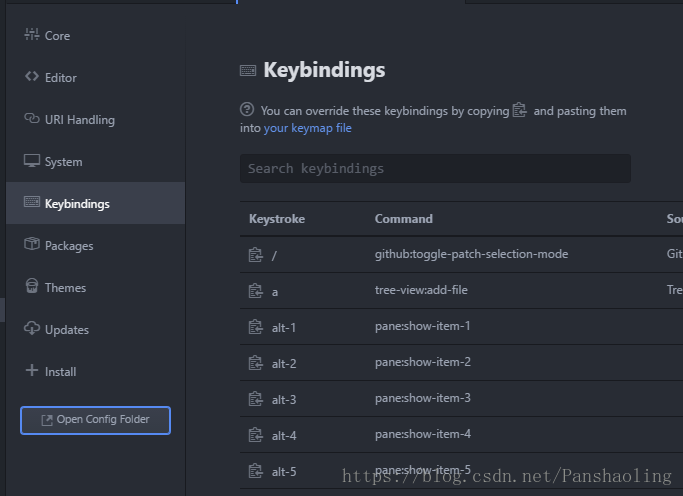The width and height of the screenshot is (683, 496).
Task: Copy the alt-5 keybinding
Action: [x=255, y=470]
